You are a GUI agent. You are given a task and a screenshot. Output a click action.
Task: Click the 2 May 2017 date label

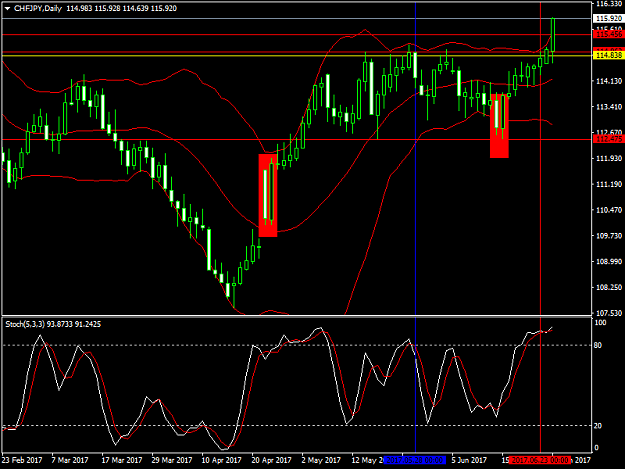pyautogui.click(x=321, y=460)
